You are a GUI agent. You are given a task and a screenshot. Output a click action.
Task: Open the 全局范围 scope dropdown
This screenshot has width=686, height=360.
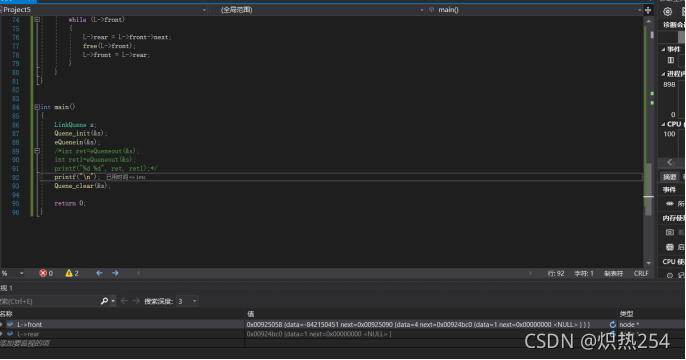[x=421, y=10]
